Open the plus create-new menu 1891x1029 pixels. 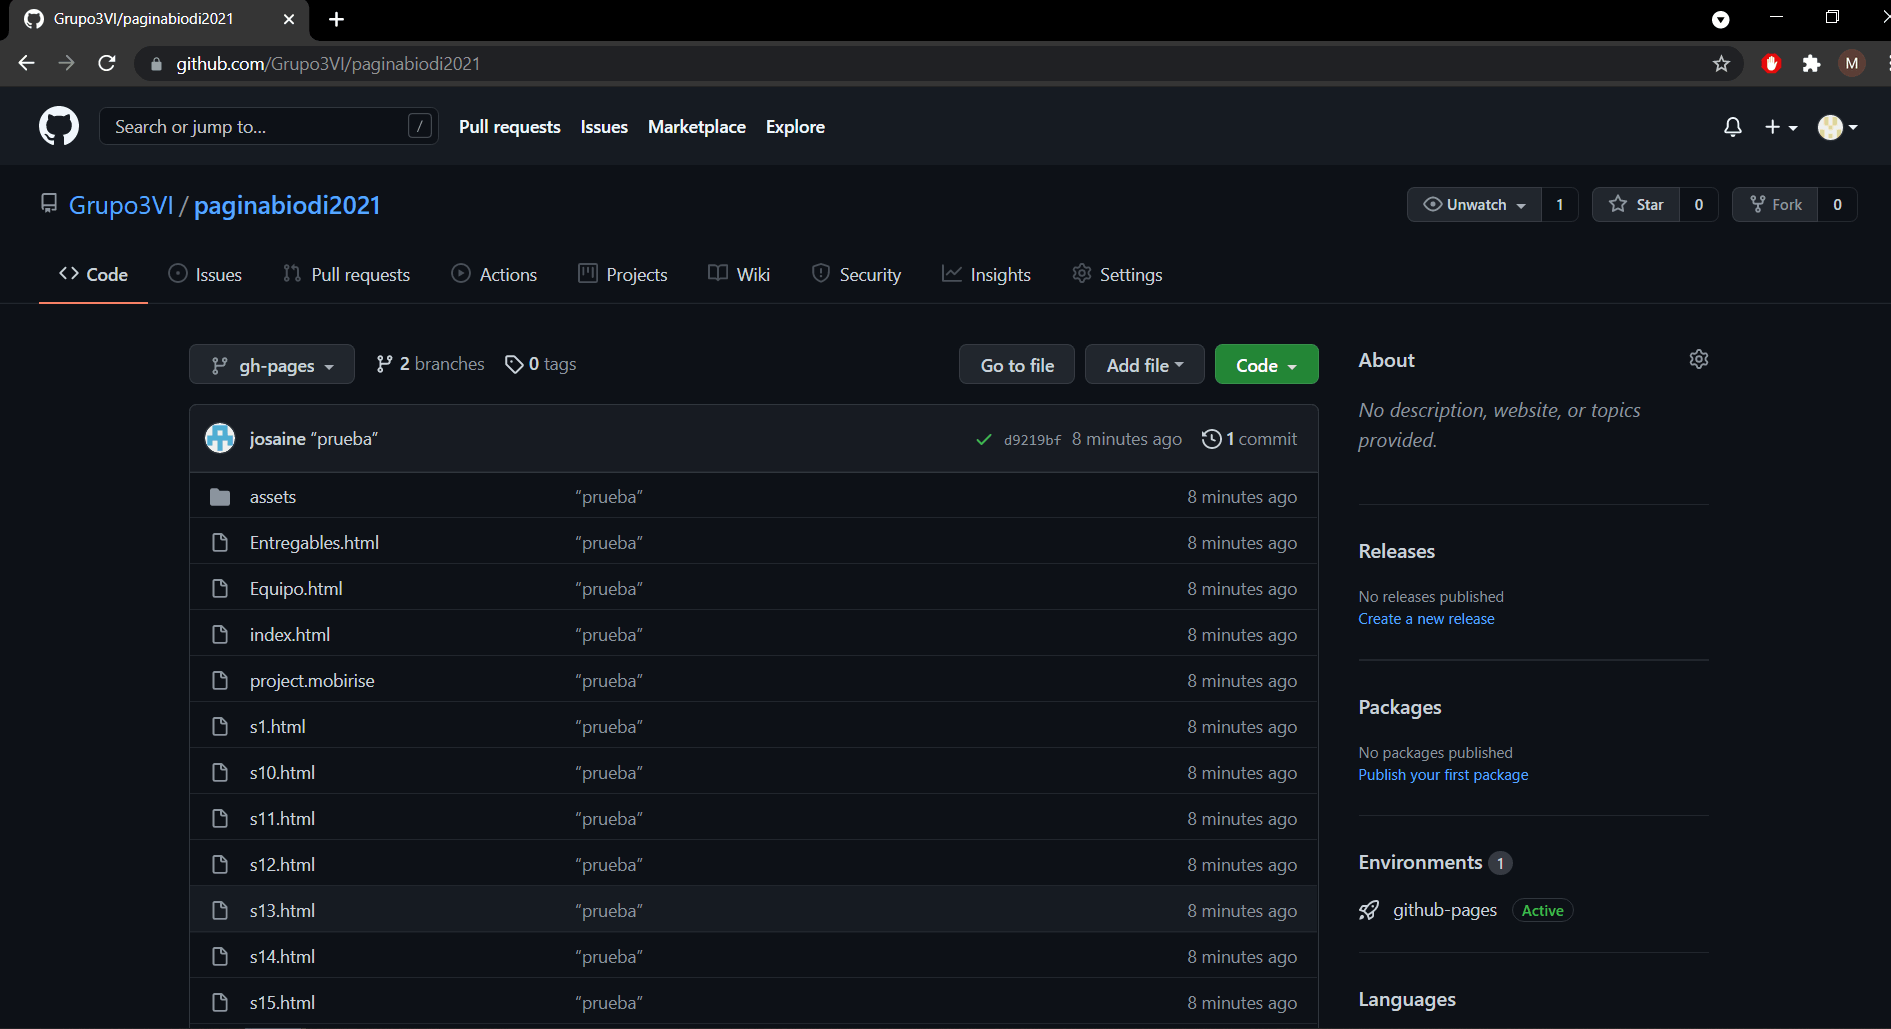pos(1781,127)
